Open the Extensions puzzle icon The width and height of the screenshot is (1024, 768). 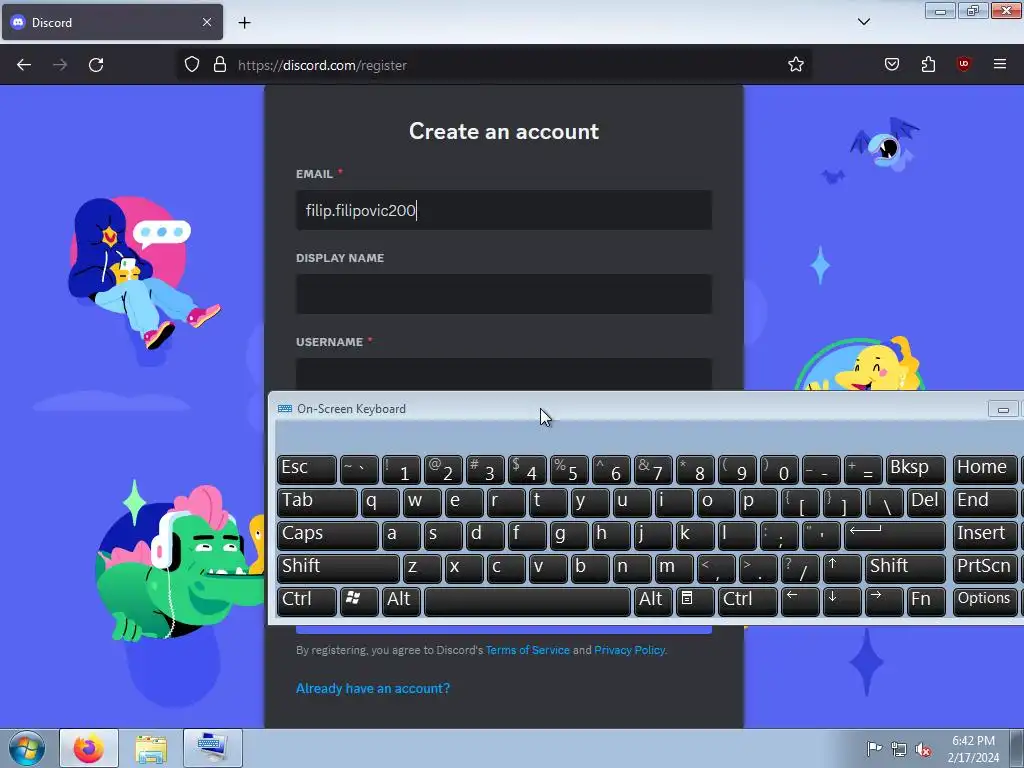click(x=928, y=64)
